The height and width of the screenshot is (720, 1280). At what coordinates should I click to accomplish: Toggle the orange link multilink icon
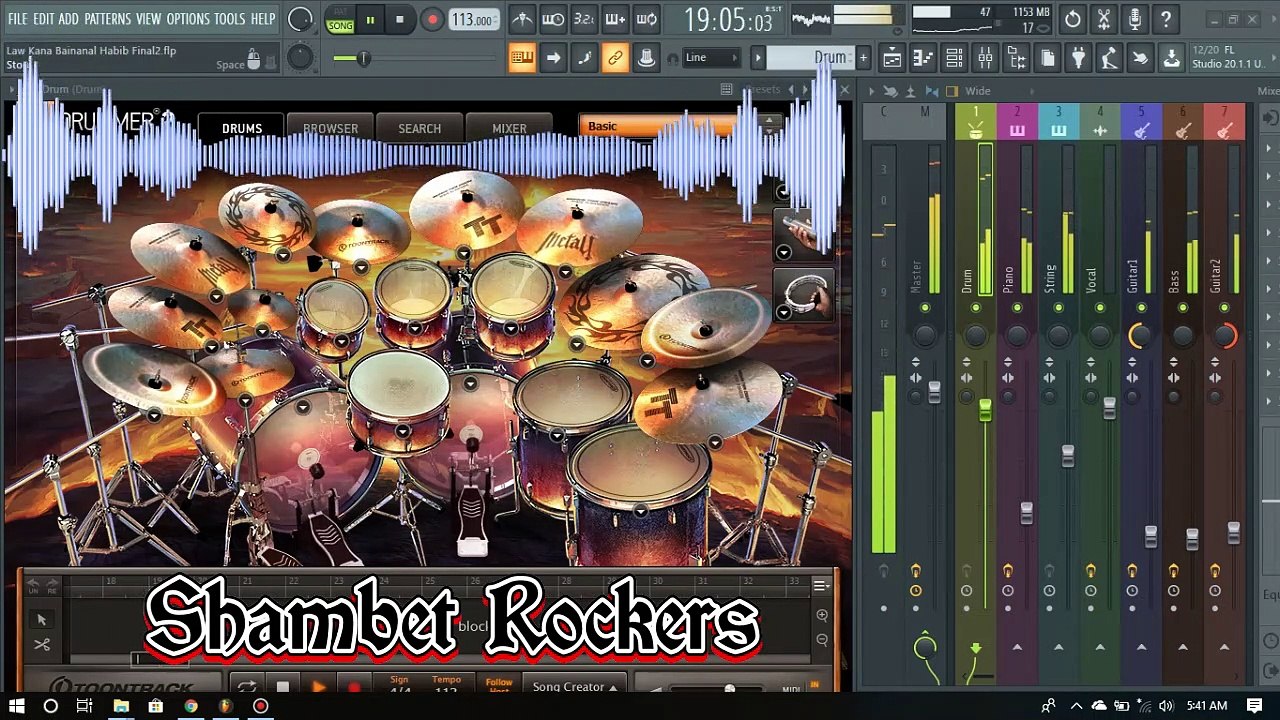point(615,58)
